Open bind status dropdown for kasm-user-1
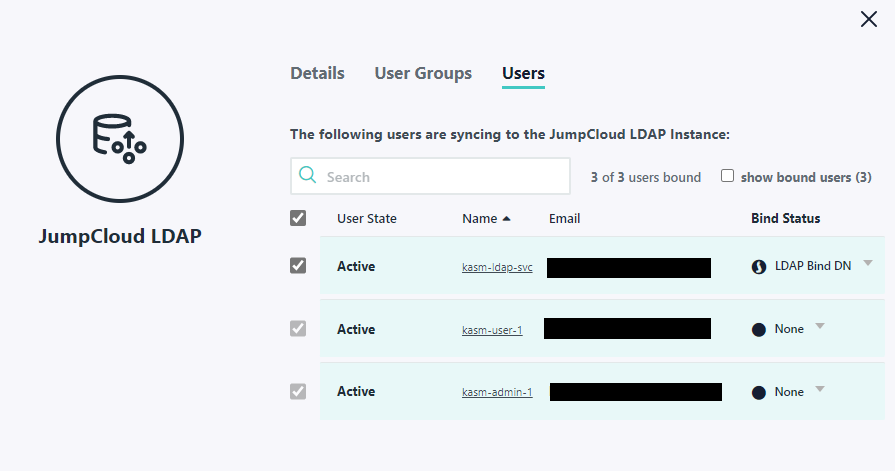 coord(819,326)
